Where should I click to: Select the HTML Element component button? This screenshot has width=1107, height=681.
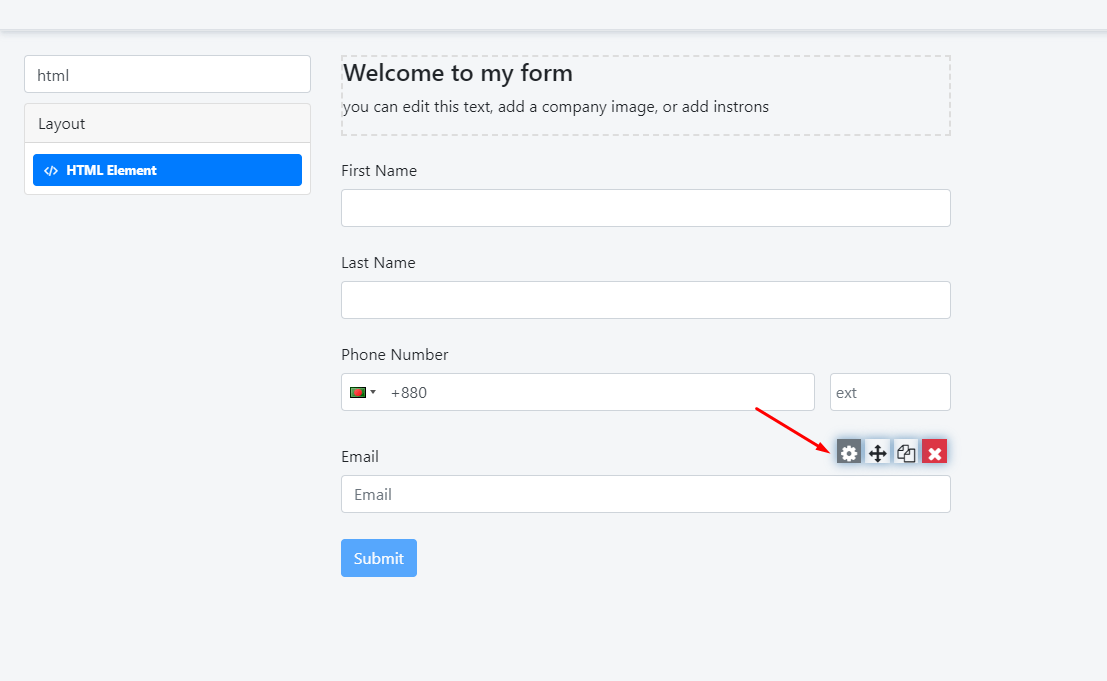point(167,170)
